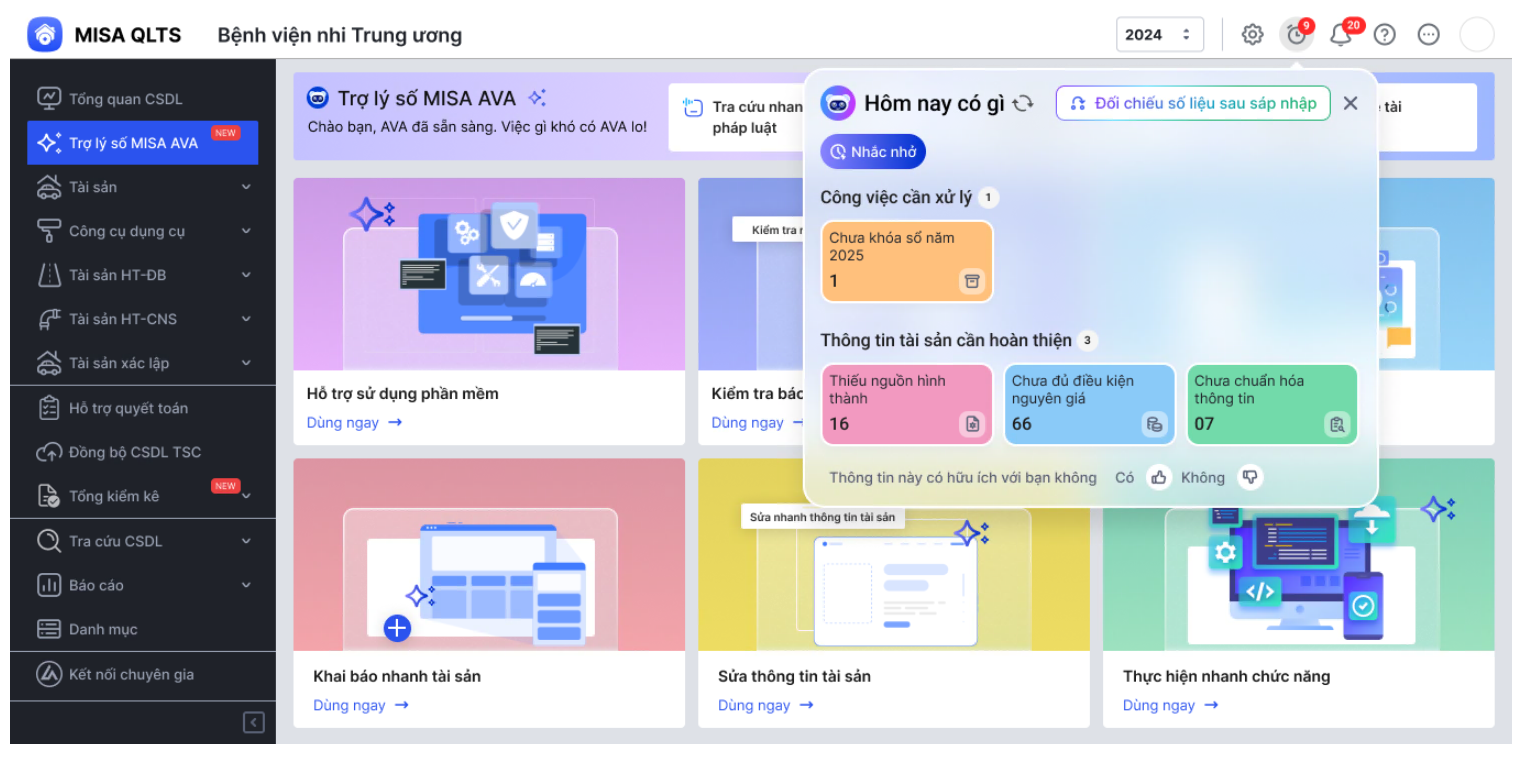The height and width of the screenshot is (766, 1530).
Task: Open Đồng bộ CSDL TSC in the sidebar
Action: point(143,452)
